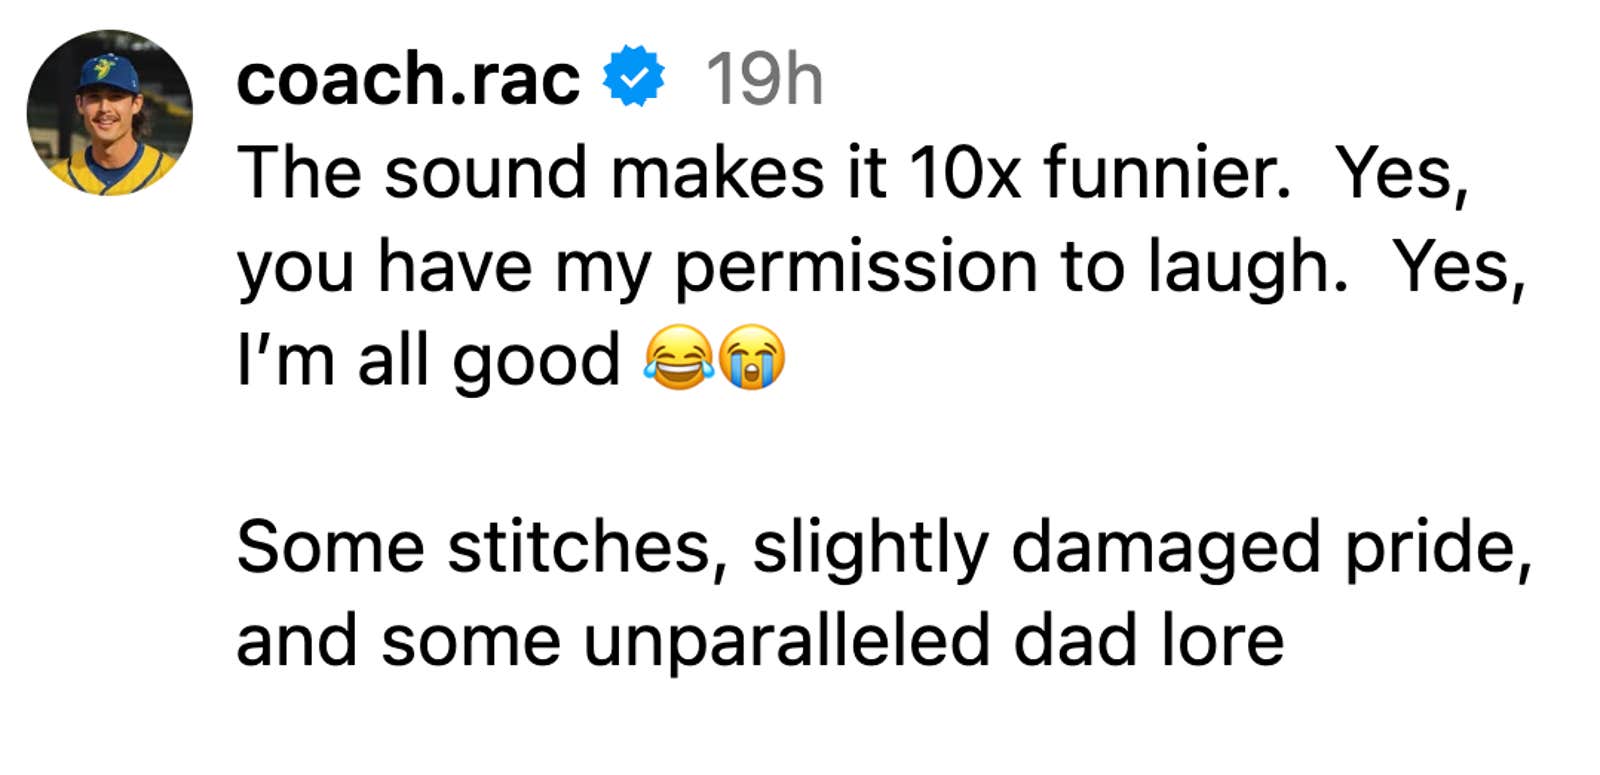Click the word "makes" in first line
The width and height of the screenshot is (1600, 775).
click(717, 173)
